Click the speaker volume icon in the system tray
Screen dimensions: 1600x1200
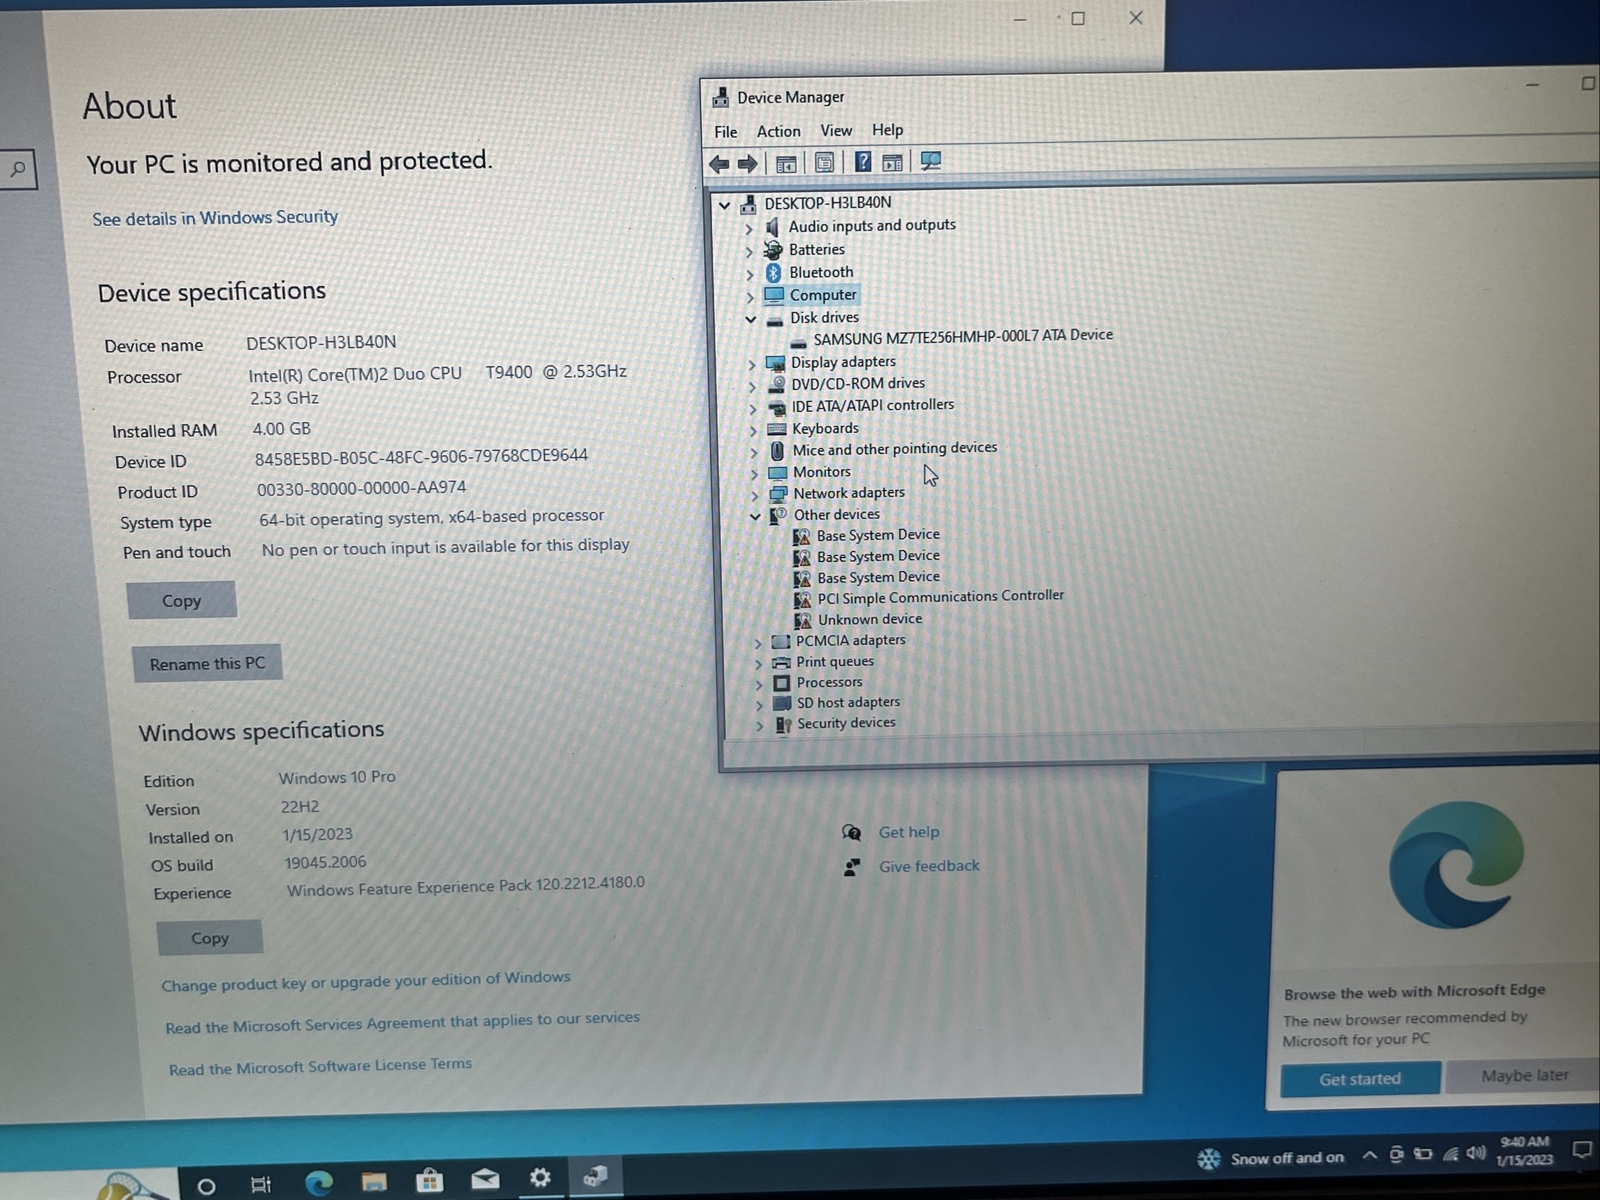pyautogui.click(x=1476, y=1154)
